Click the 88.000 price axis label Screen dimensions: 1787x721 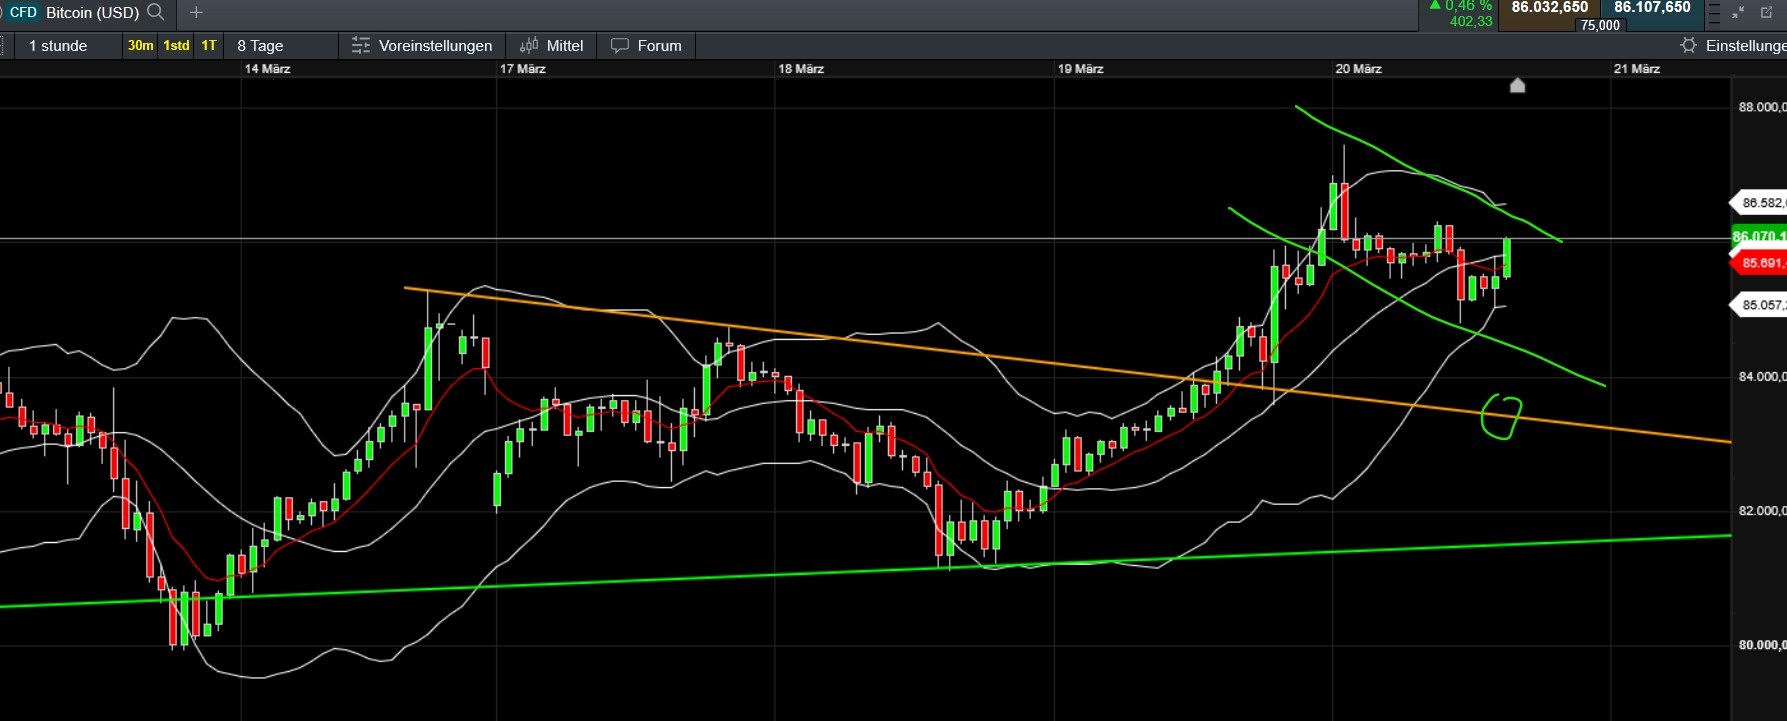[1762, 107]
